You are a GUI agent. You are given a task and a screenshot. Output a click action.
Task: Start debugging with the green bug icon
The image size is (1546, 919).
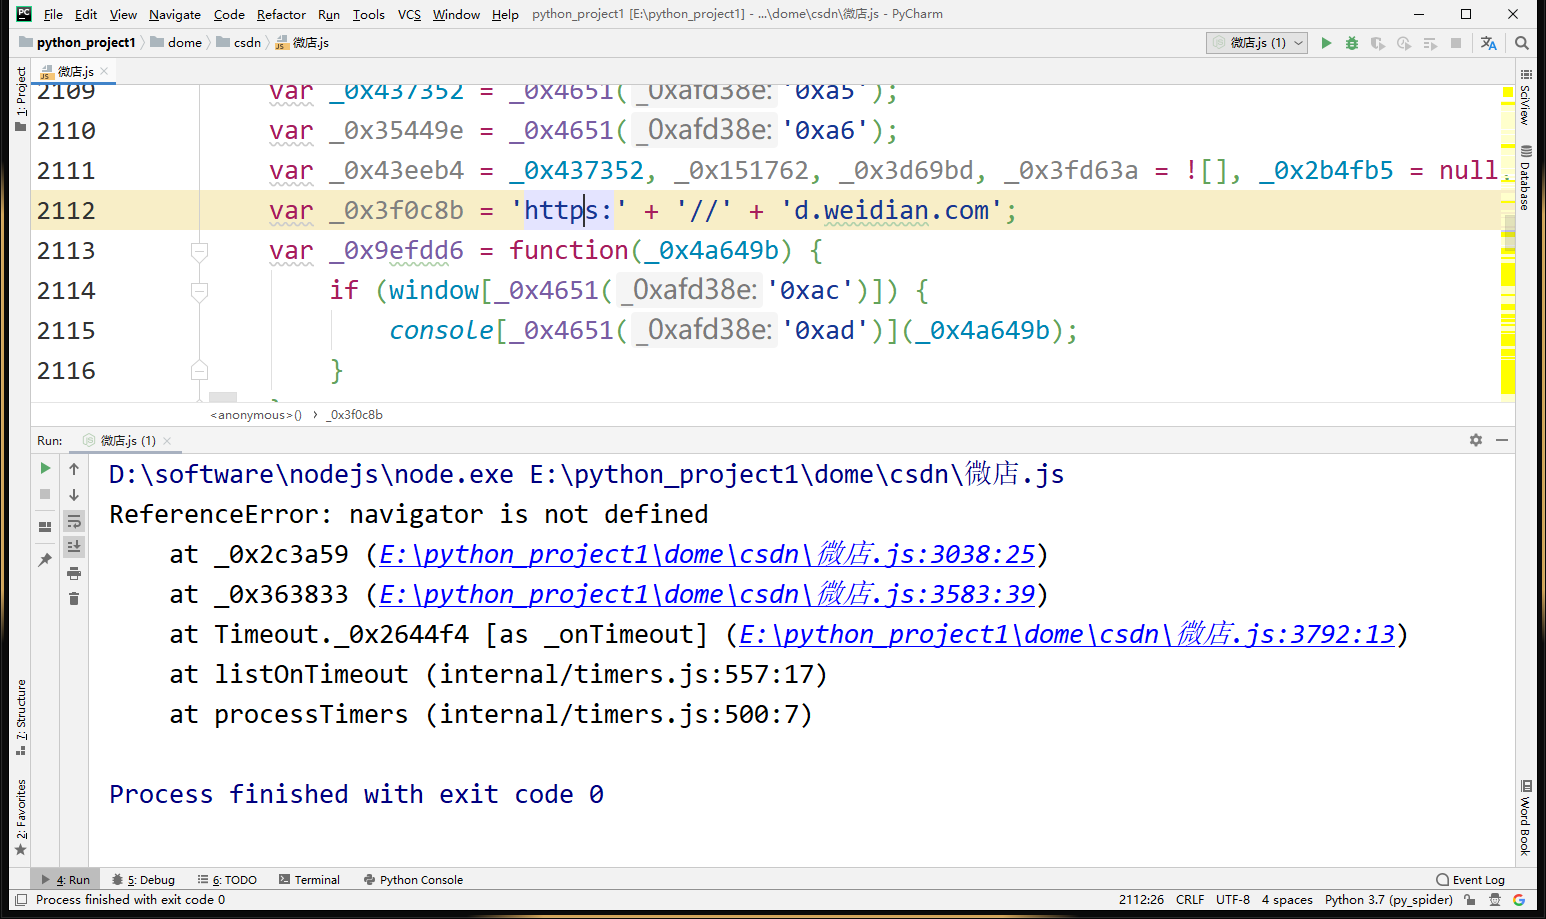[x=1352, y=43]
